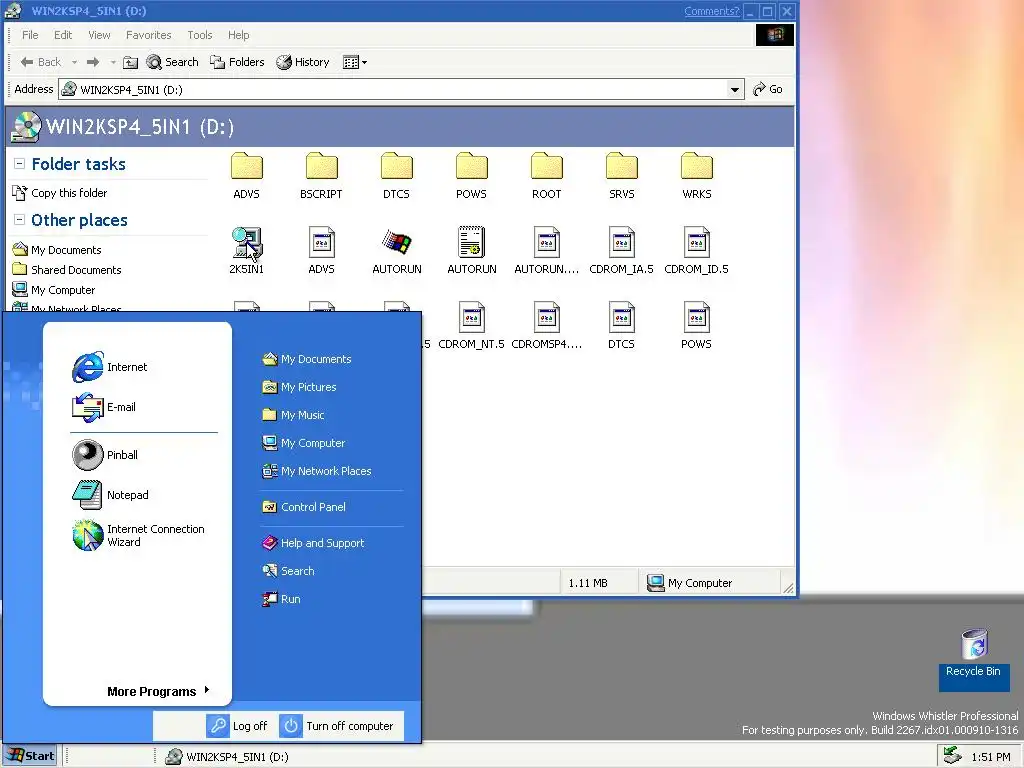
Task: Start the Internet Connection Wizard
Action: 138,536
